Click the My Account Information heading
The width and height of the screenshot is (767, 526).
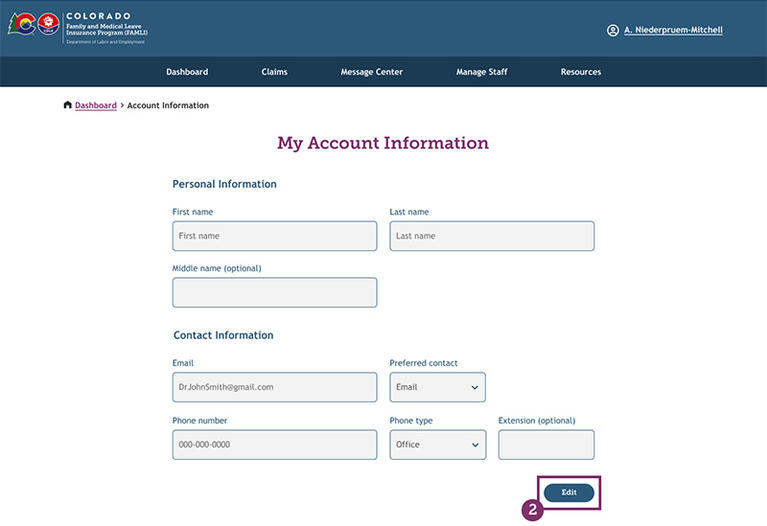point(383,143)
